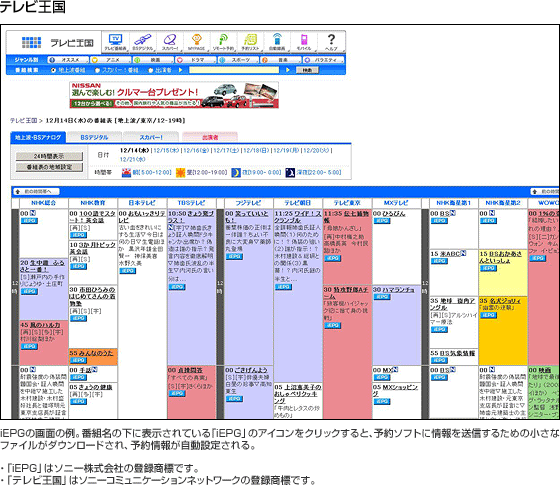Switch to 地上波・BSアナログ tab

(38, 138)
